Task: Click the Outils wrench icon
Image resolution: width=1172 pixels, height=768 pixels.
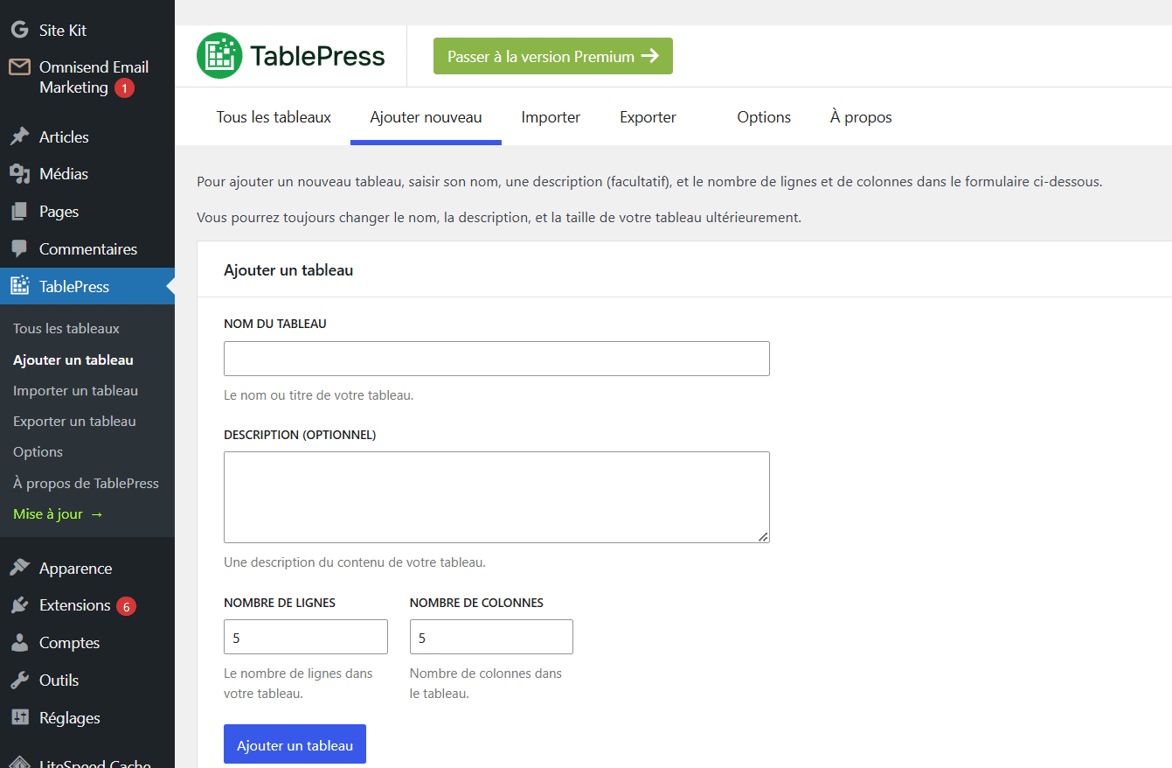Action: click(x=19, y=680)
